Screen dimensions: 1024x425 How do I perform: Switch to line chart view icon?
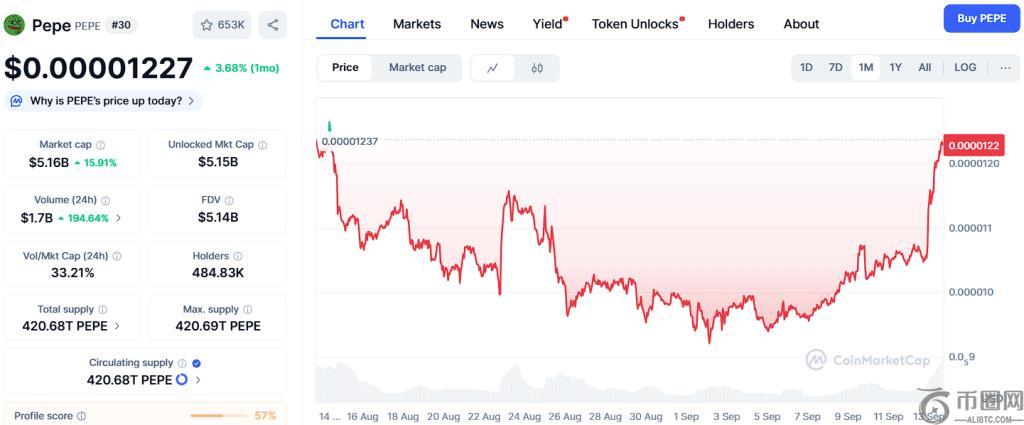click(x=493, y=68)
